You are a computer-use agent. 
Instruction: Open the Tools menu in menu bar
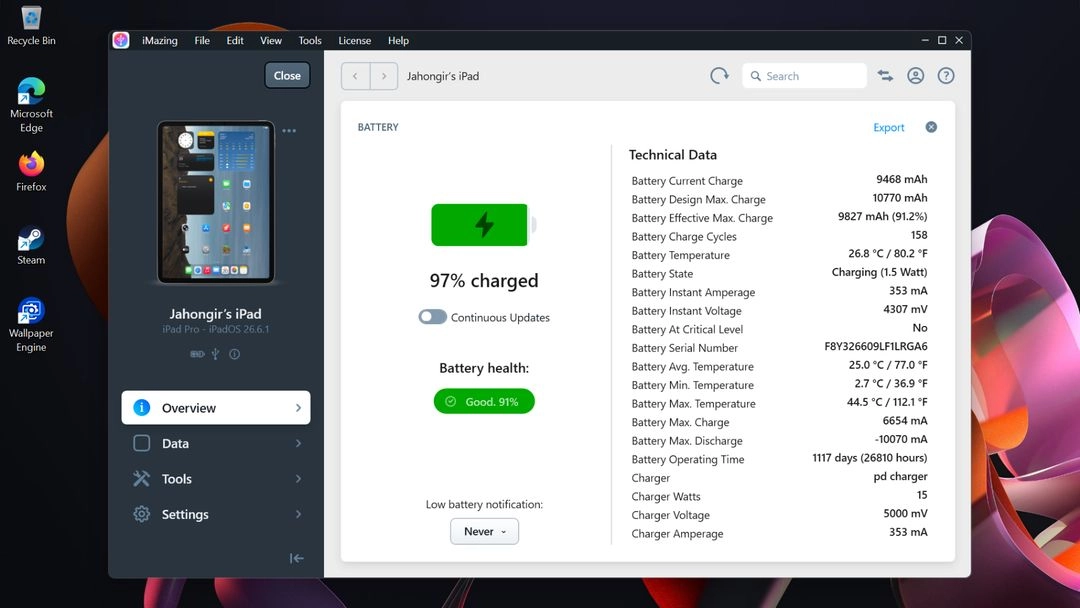[310, 41]
